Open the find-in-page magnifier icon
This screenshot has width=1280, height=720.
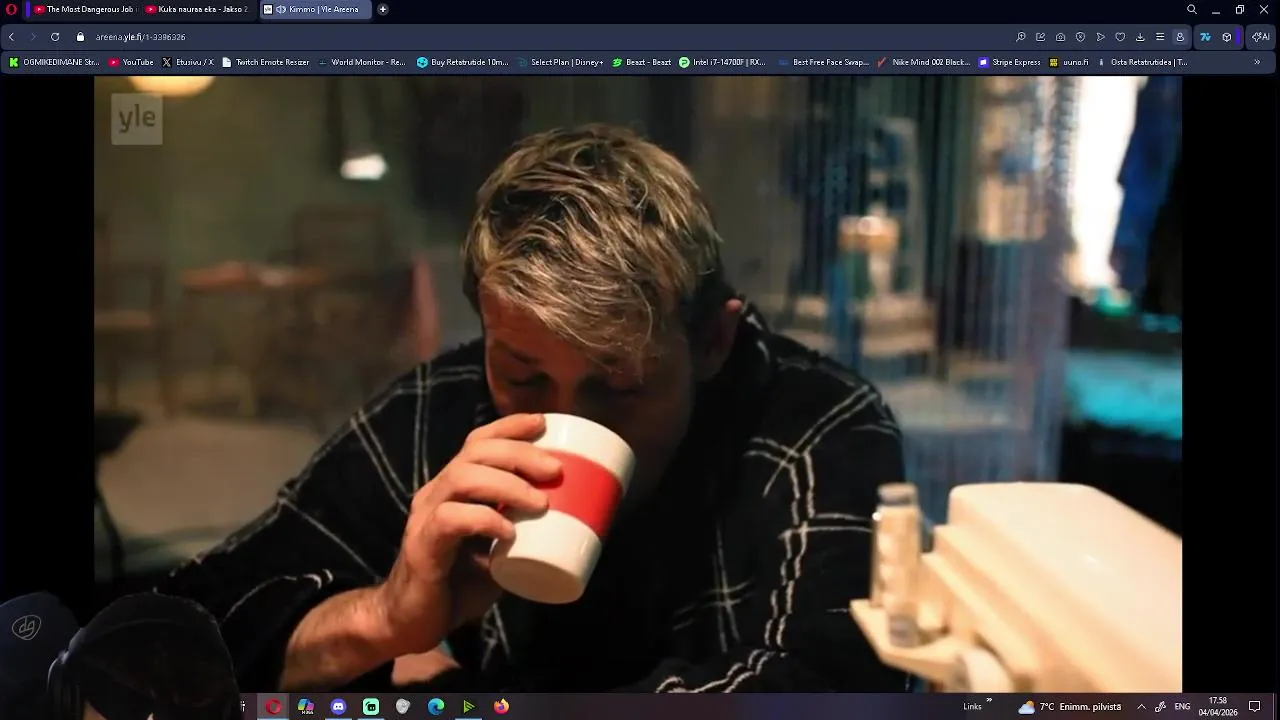point(1021,37)
